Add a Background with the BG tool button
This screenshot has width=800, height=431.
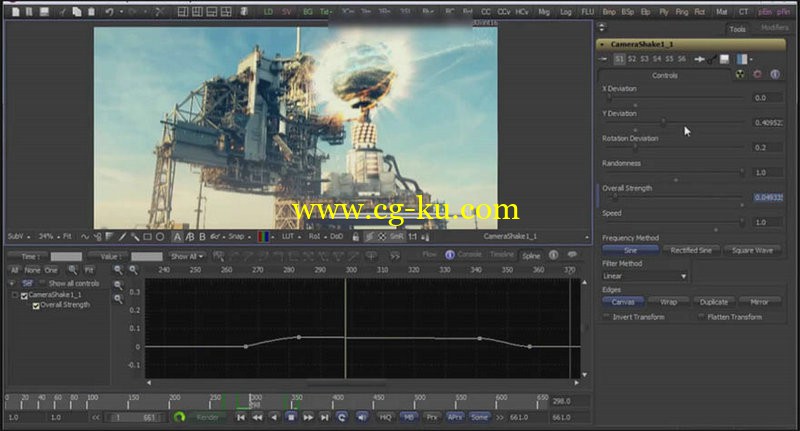pyautogui.click(x=308, y=11)
